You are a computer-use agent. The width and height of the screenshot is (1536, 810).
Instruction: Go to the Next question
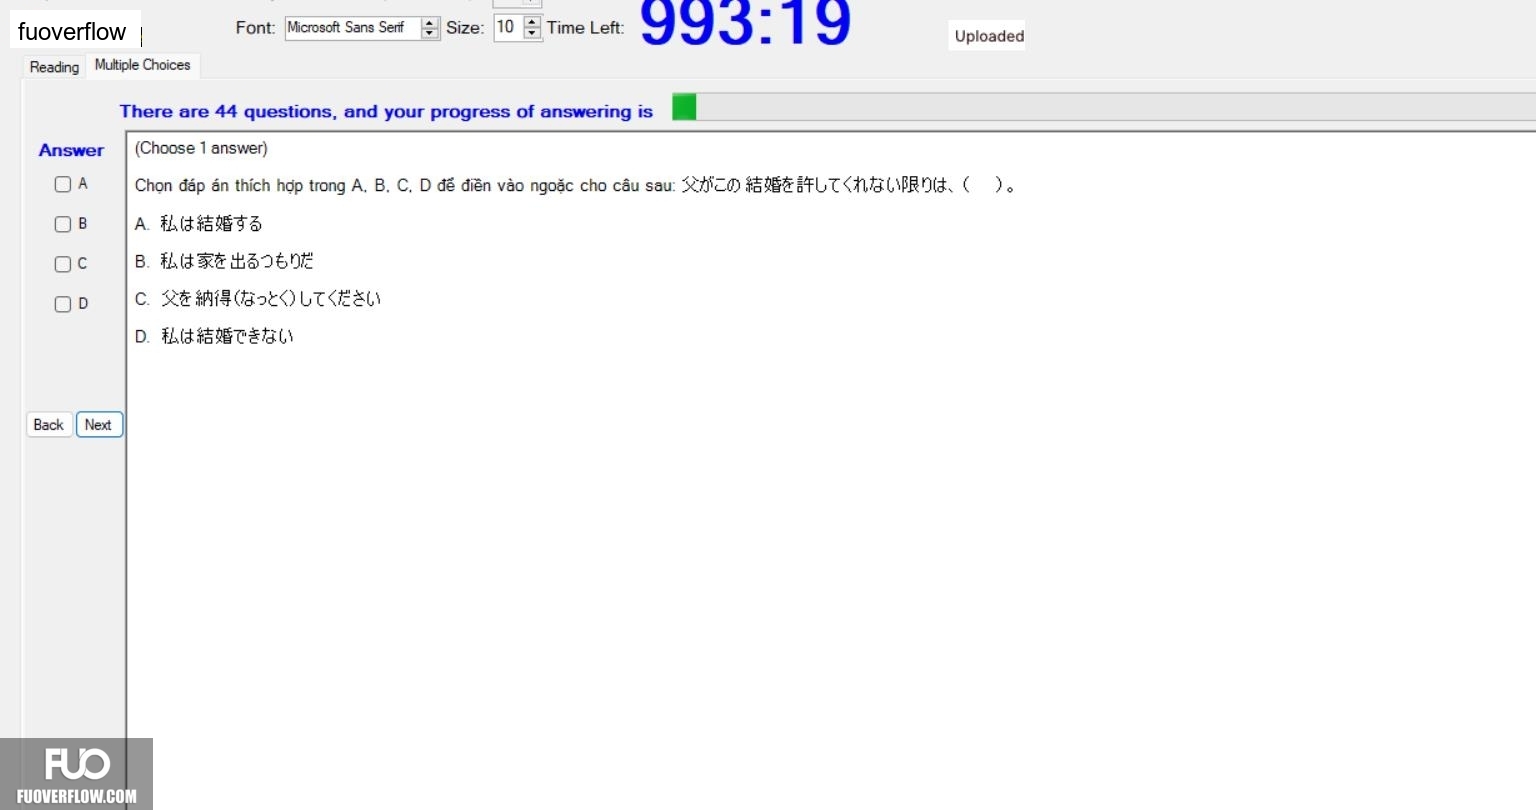pos(99,425)
